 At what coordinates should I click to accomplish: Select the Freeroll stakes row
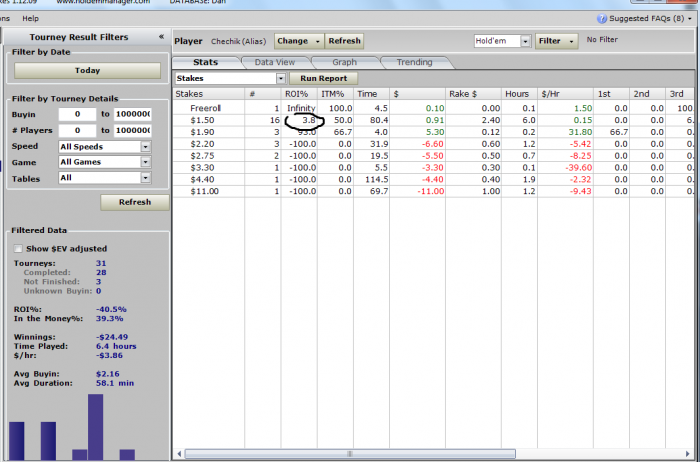pyautogui.click(x=433, y=108)
